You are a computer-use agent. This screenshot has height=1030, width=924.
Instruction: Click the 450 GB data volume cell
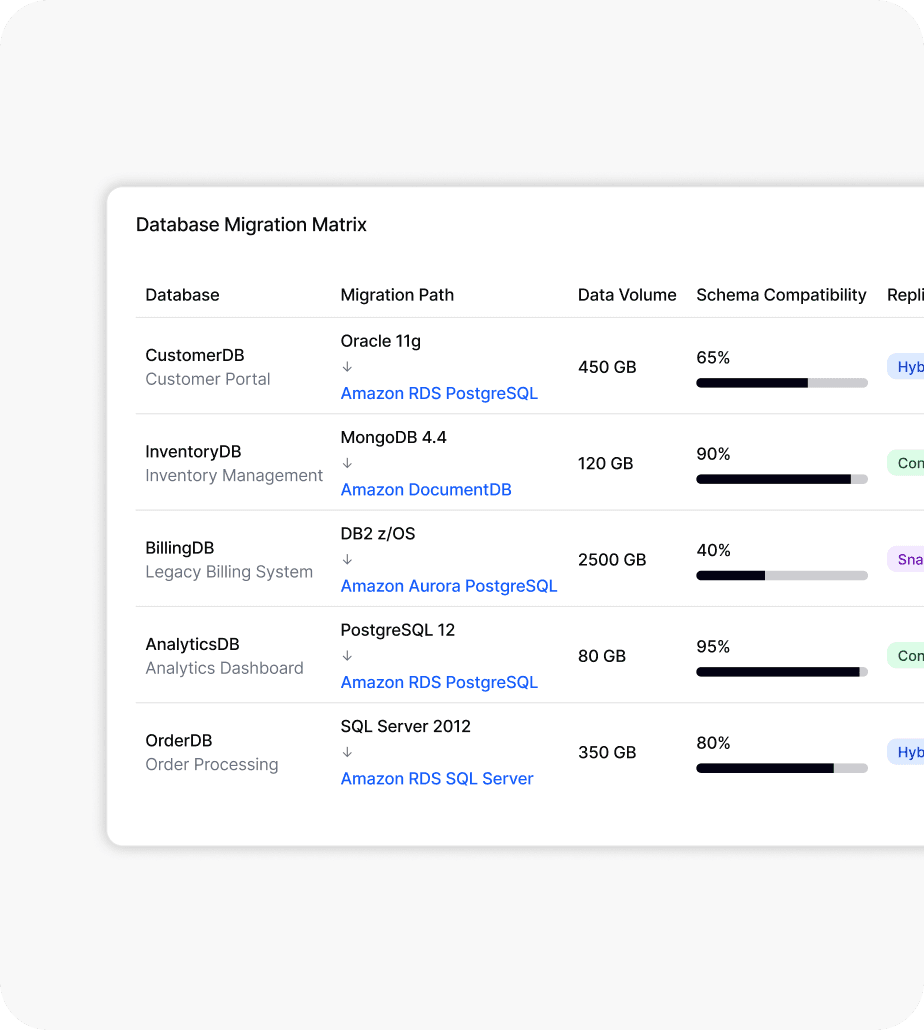pos(607,367)
